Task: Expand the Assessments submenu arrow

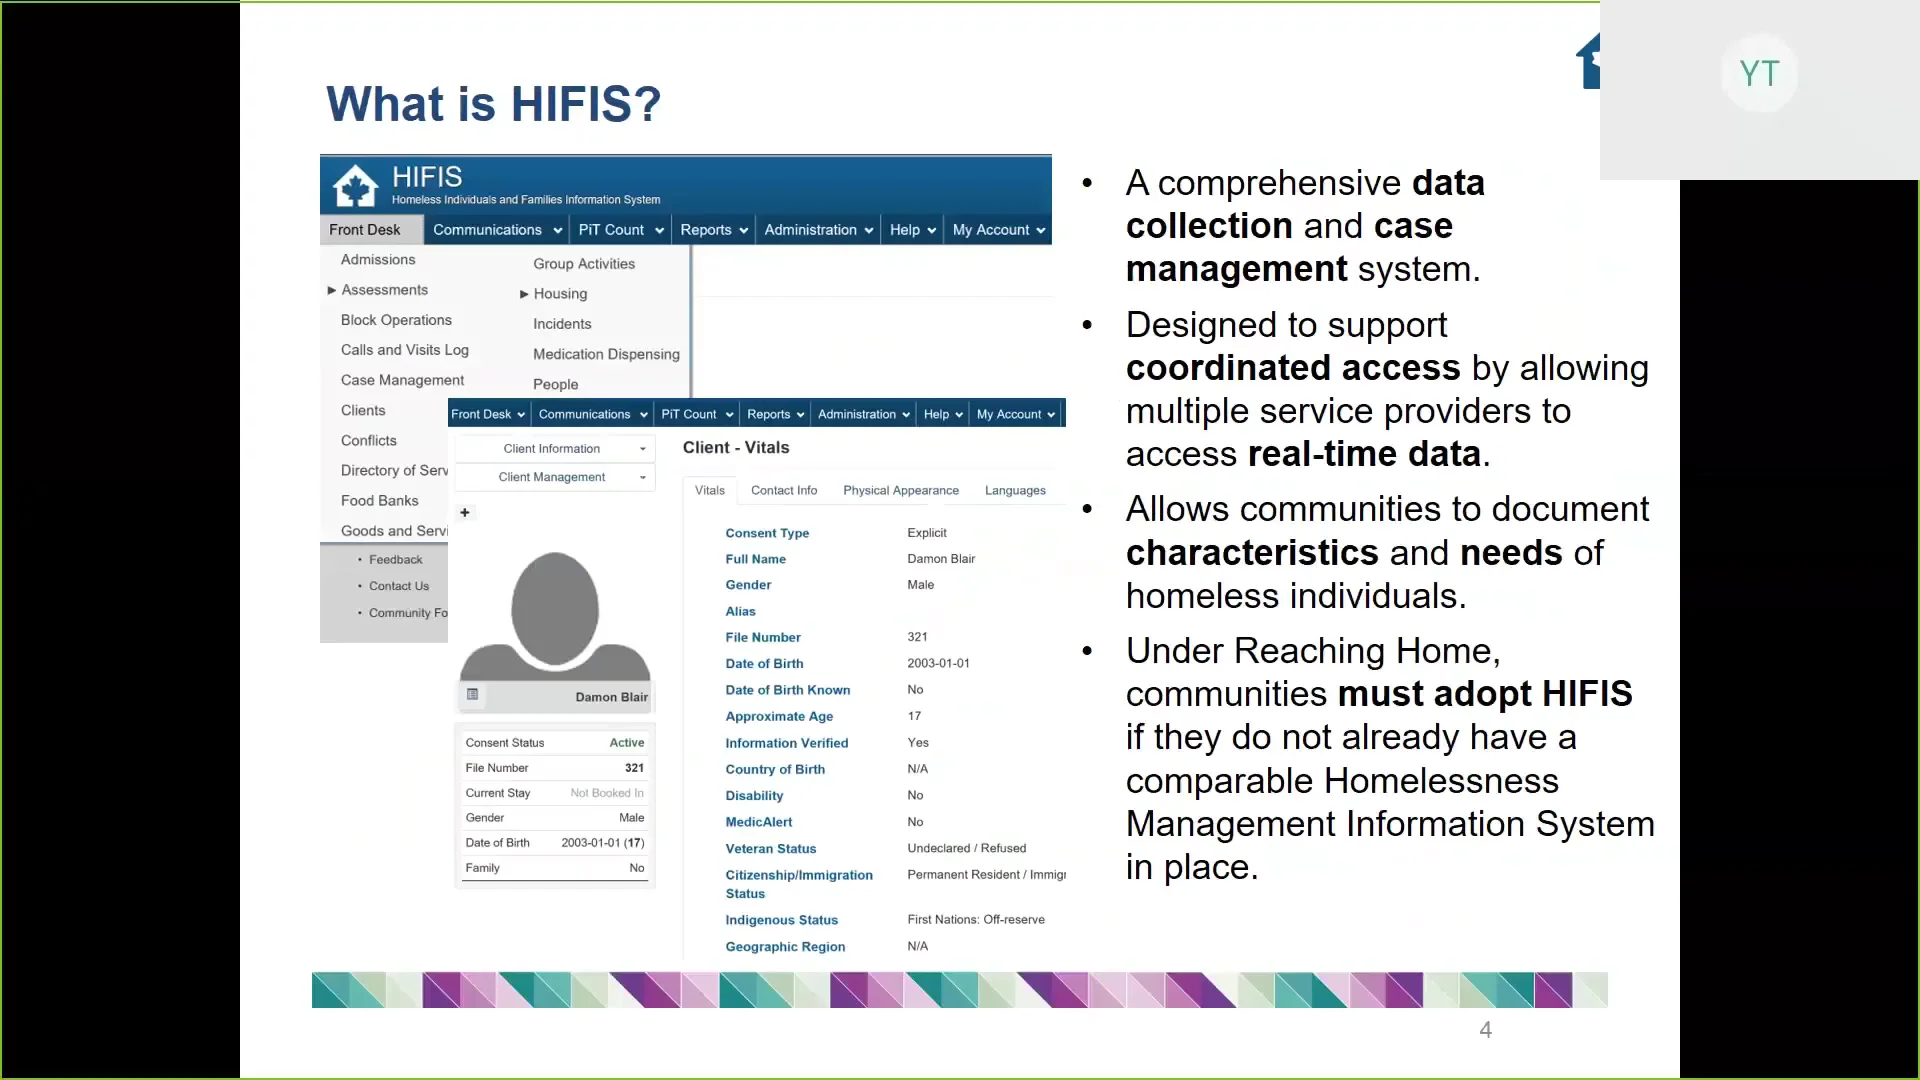Action: point(330,289)
